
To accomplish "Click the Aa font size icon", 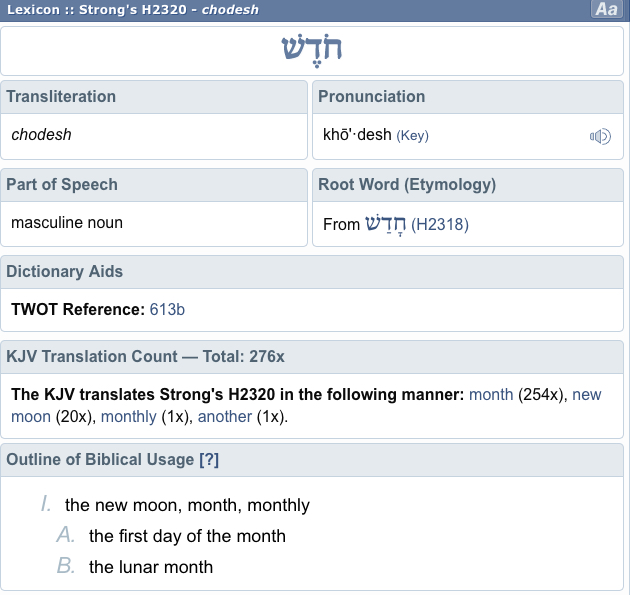I will 606,10.
